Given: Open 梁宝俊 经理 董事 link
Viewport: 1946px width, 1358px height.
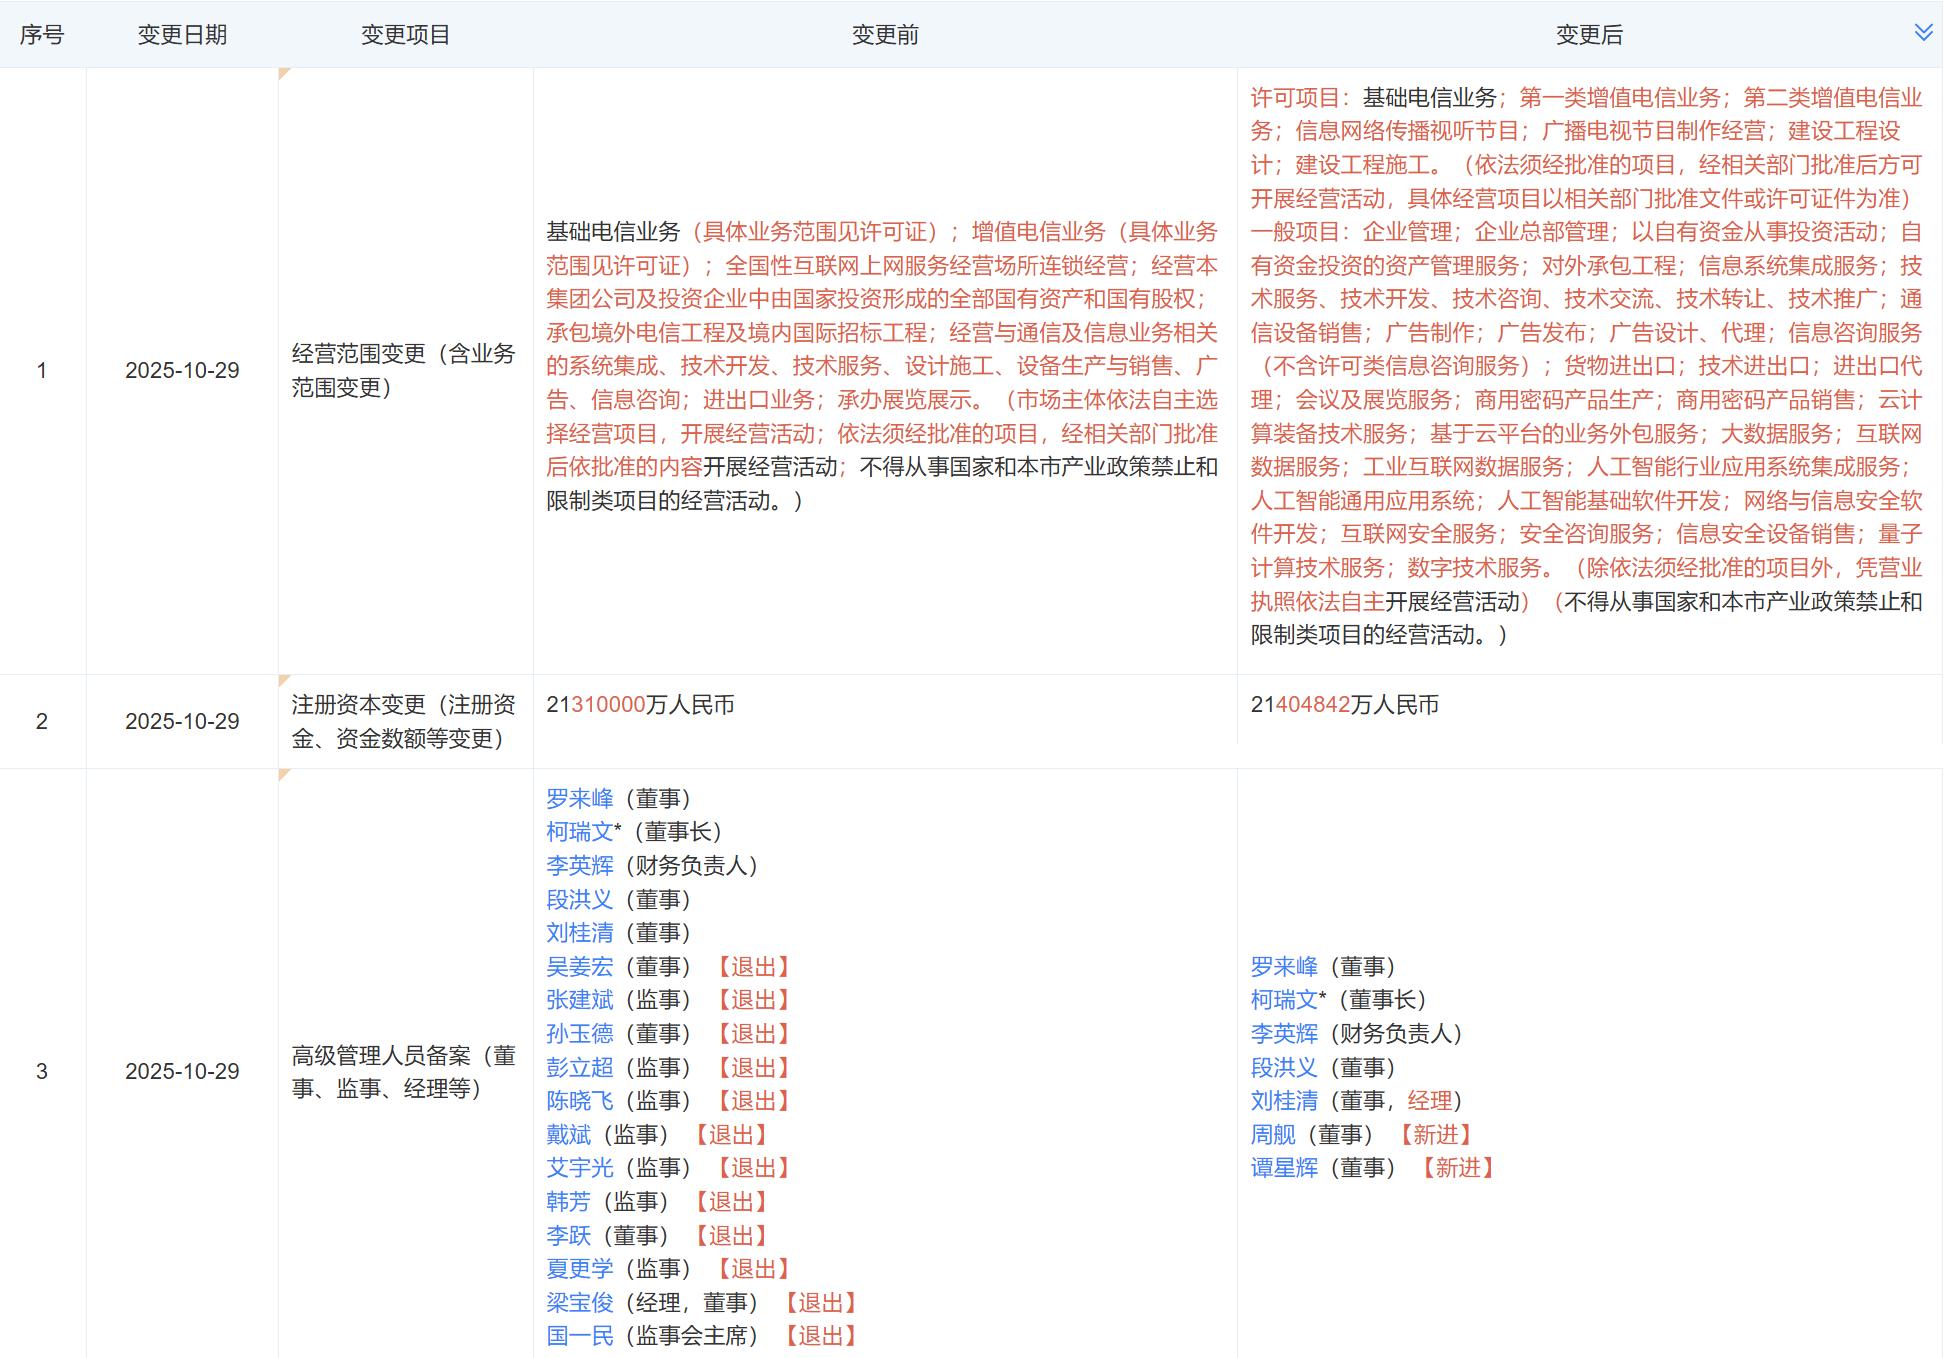Looking at the screenshot, I should [x=579, y=1302].
